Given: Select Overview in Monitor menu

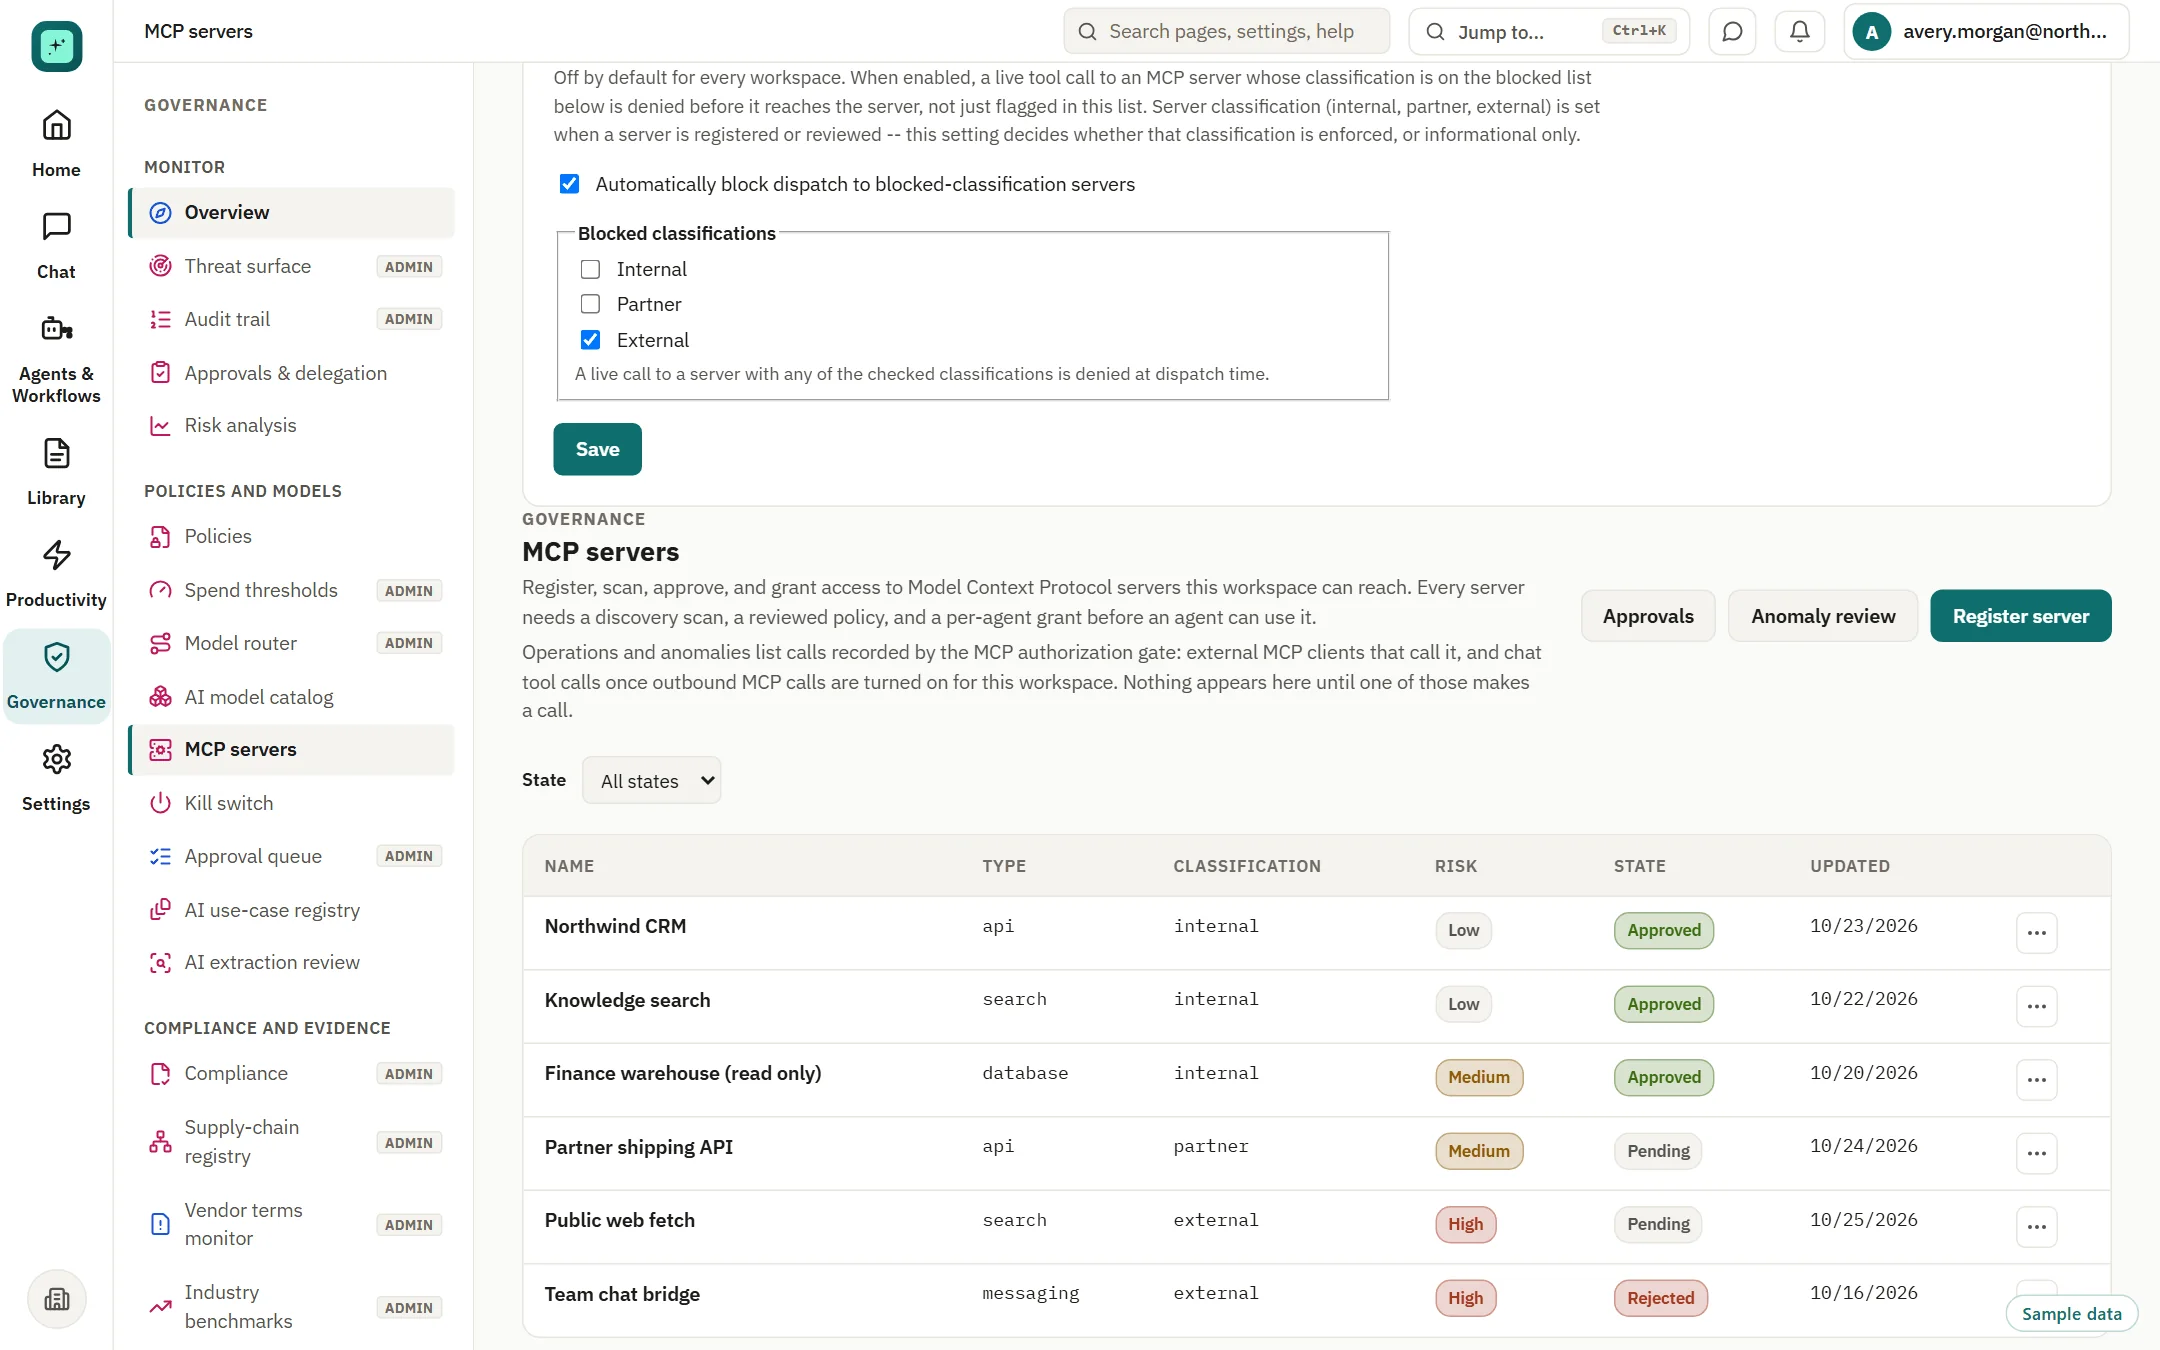Looking at the screenshot, I should (x=292, y=212).
